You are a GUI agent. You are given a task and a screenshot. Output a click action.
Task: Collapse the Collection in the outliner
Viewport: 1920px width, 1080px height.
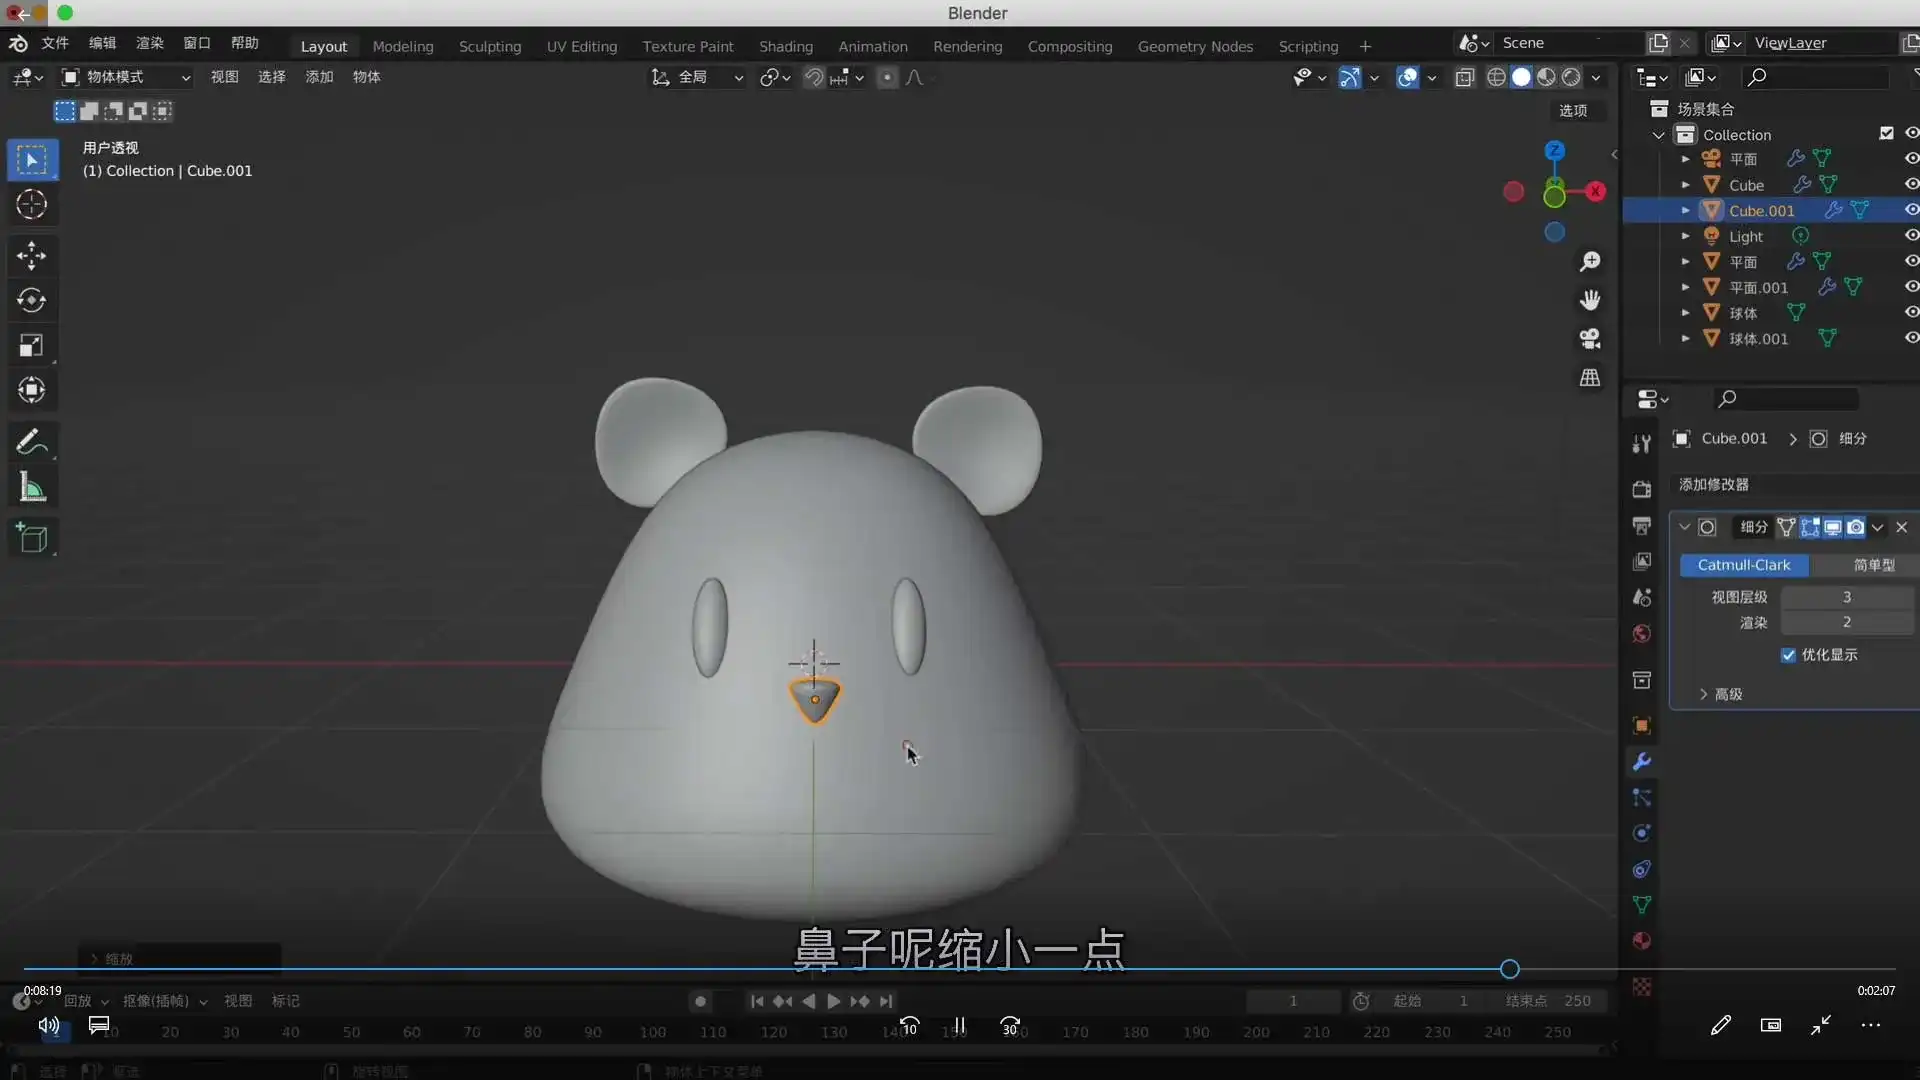[1658, 133]
